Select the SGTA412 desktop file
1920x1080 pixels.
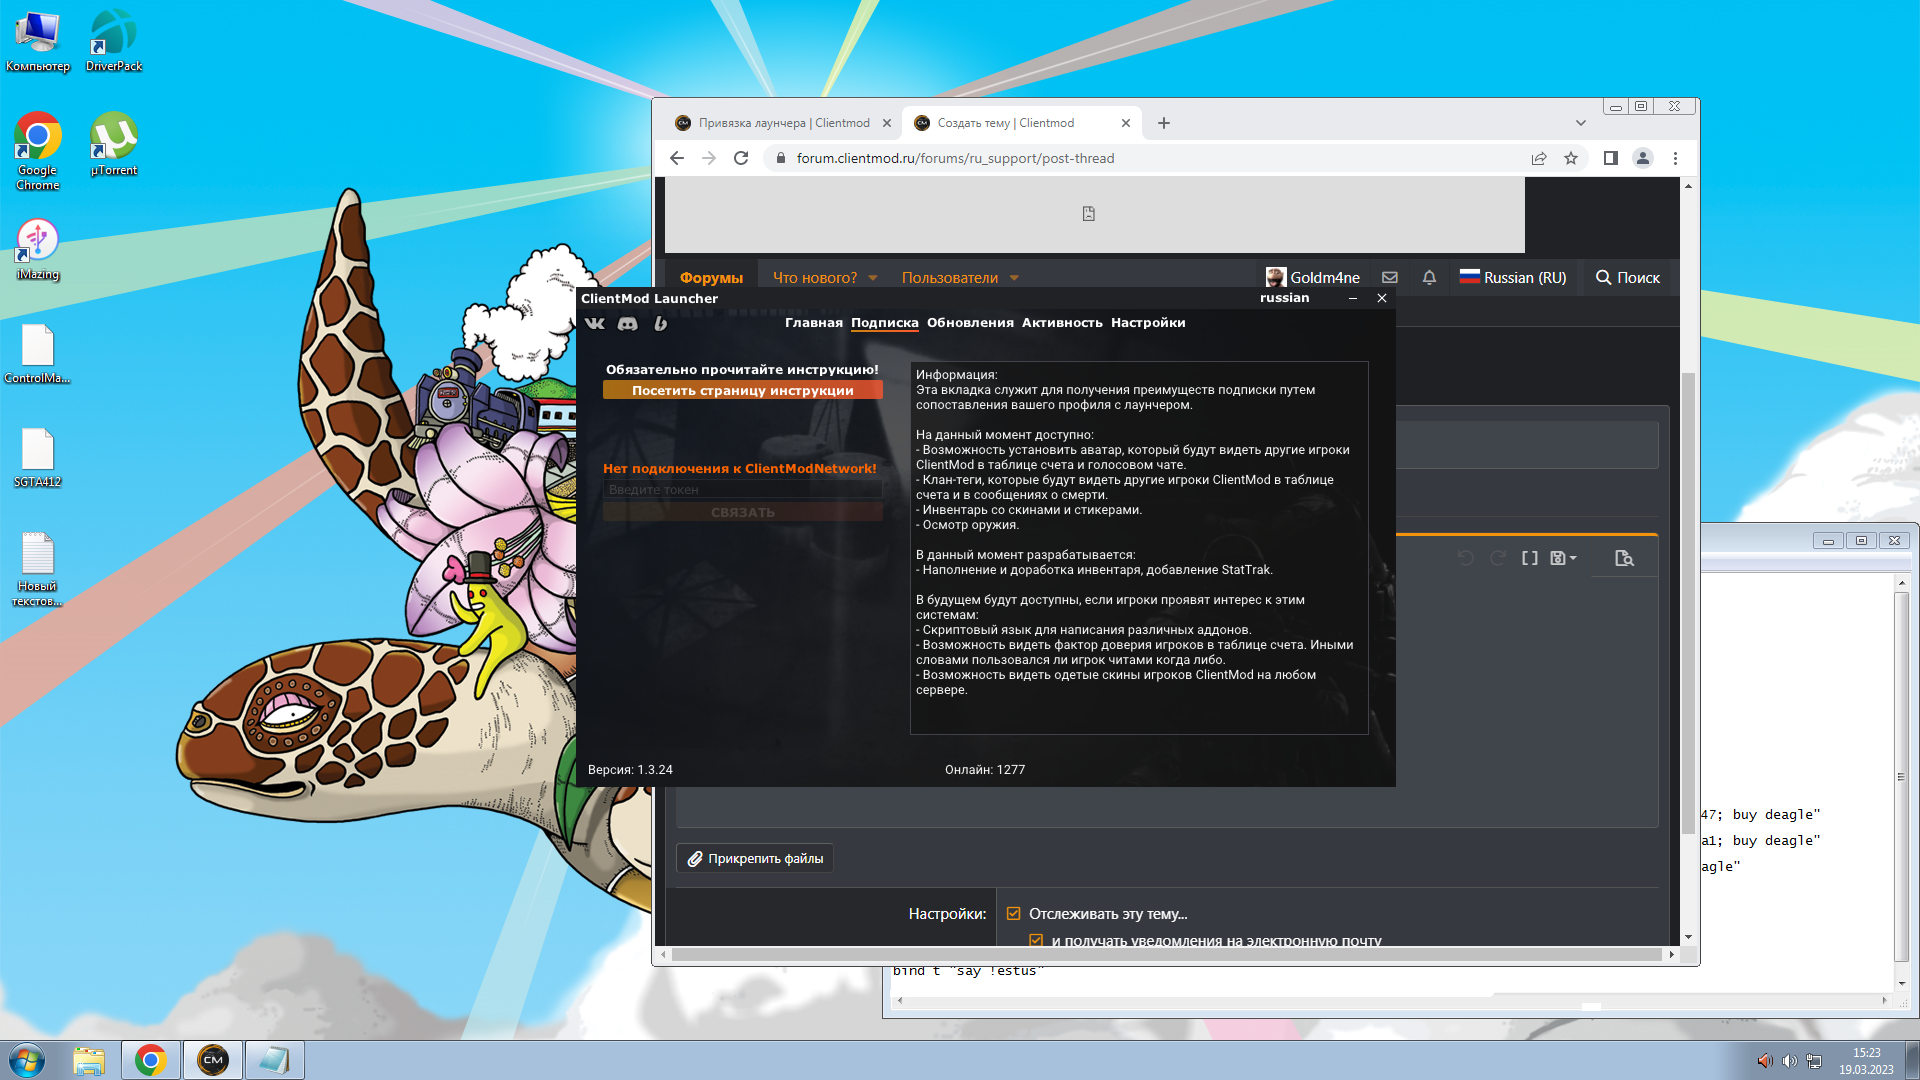click(38, 458)
